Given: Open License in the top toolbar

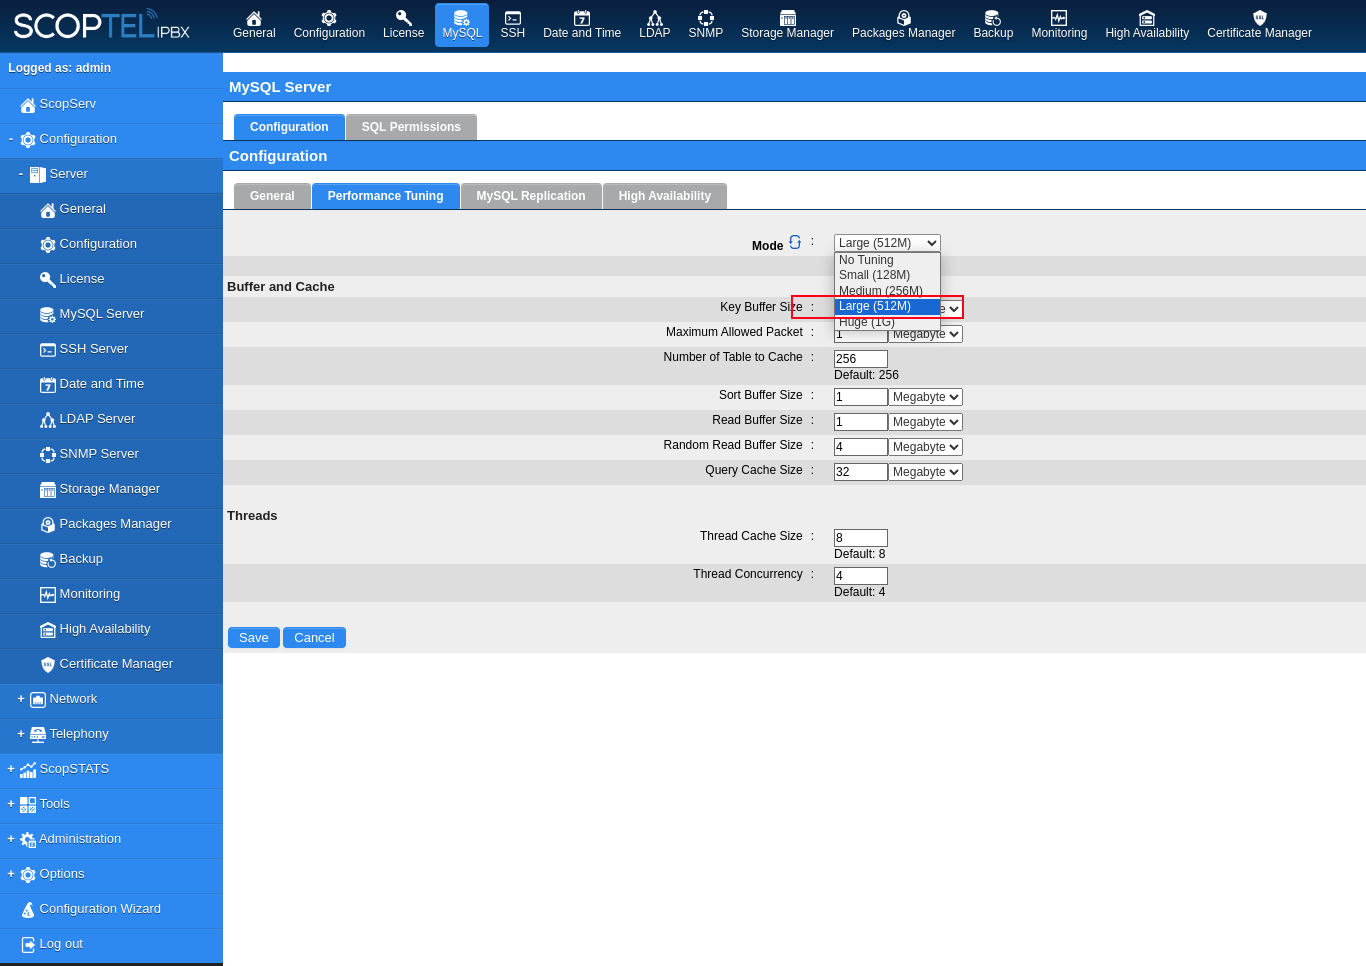Looking at the screenshot, I should pos(403,25).
